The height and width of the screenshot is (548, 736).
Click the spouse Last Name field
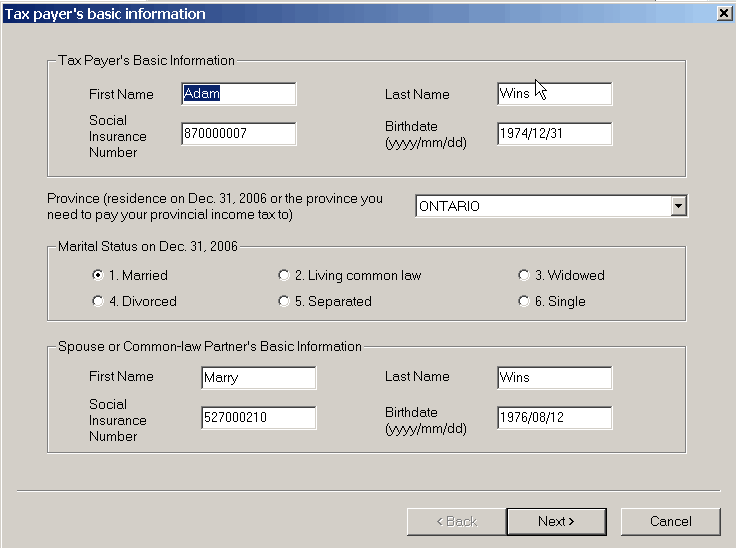[x=554, y=378]
